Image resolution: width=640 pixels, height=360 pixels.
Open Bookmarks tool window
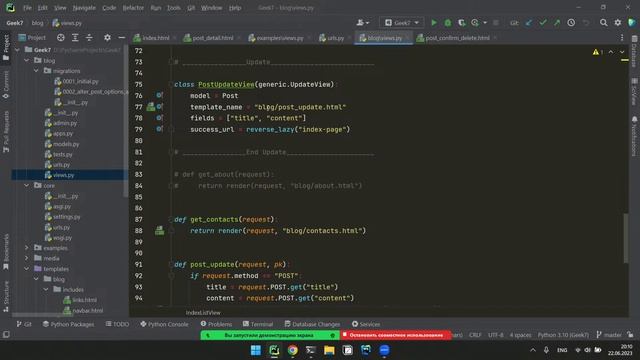pos(6,252)
